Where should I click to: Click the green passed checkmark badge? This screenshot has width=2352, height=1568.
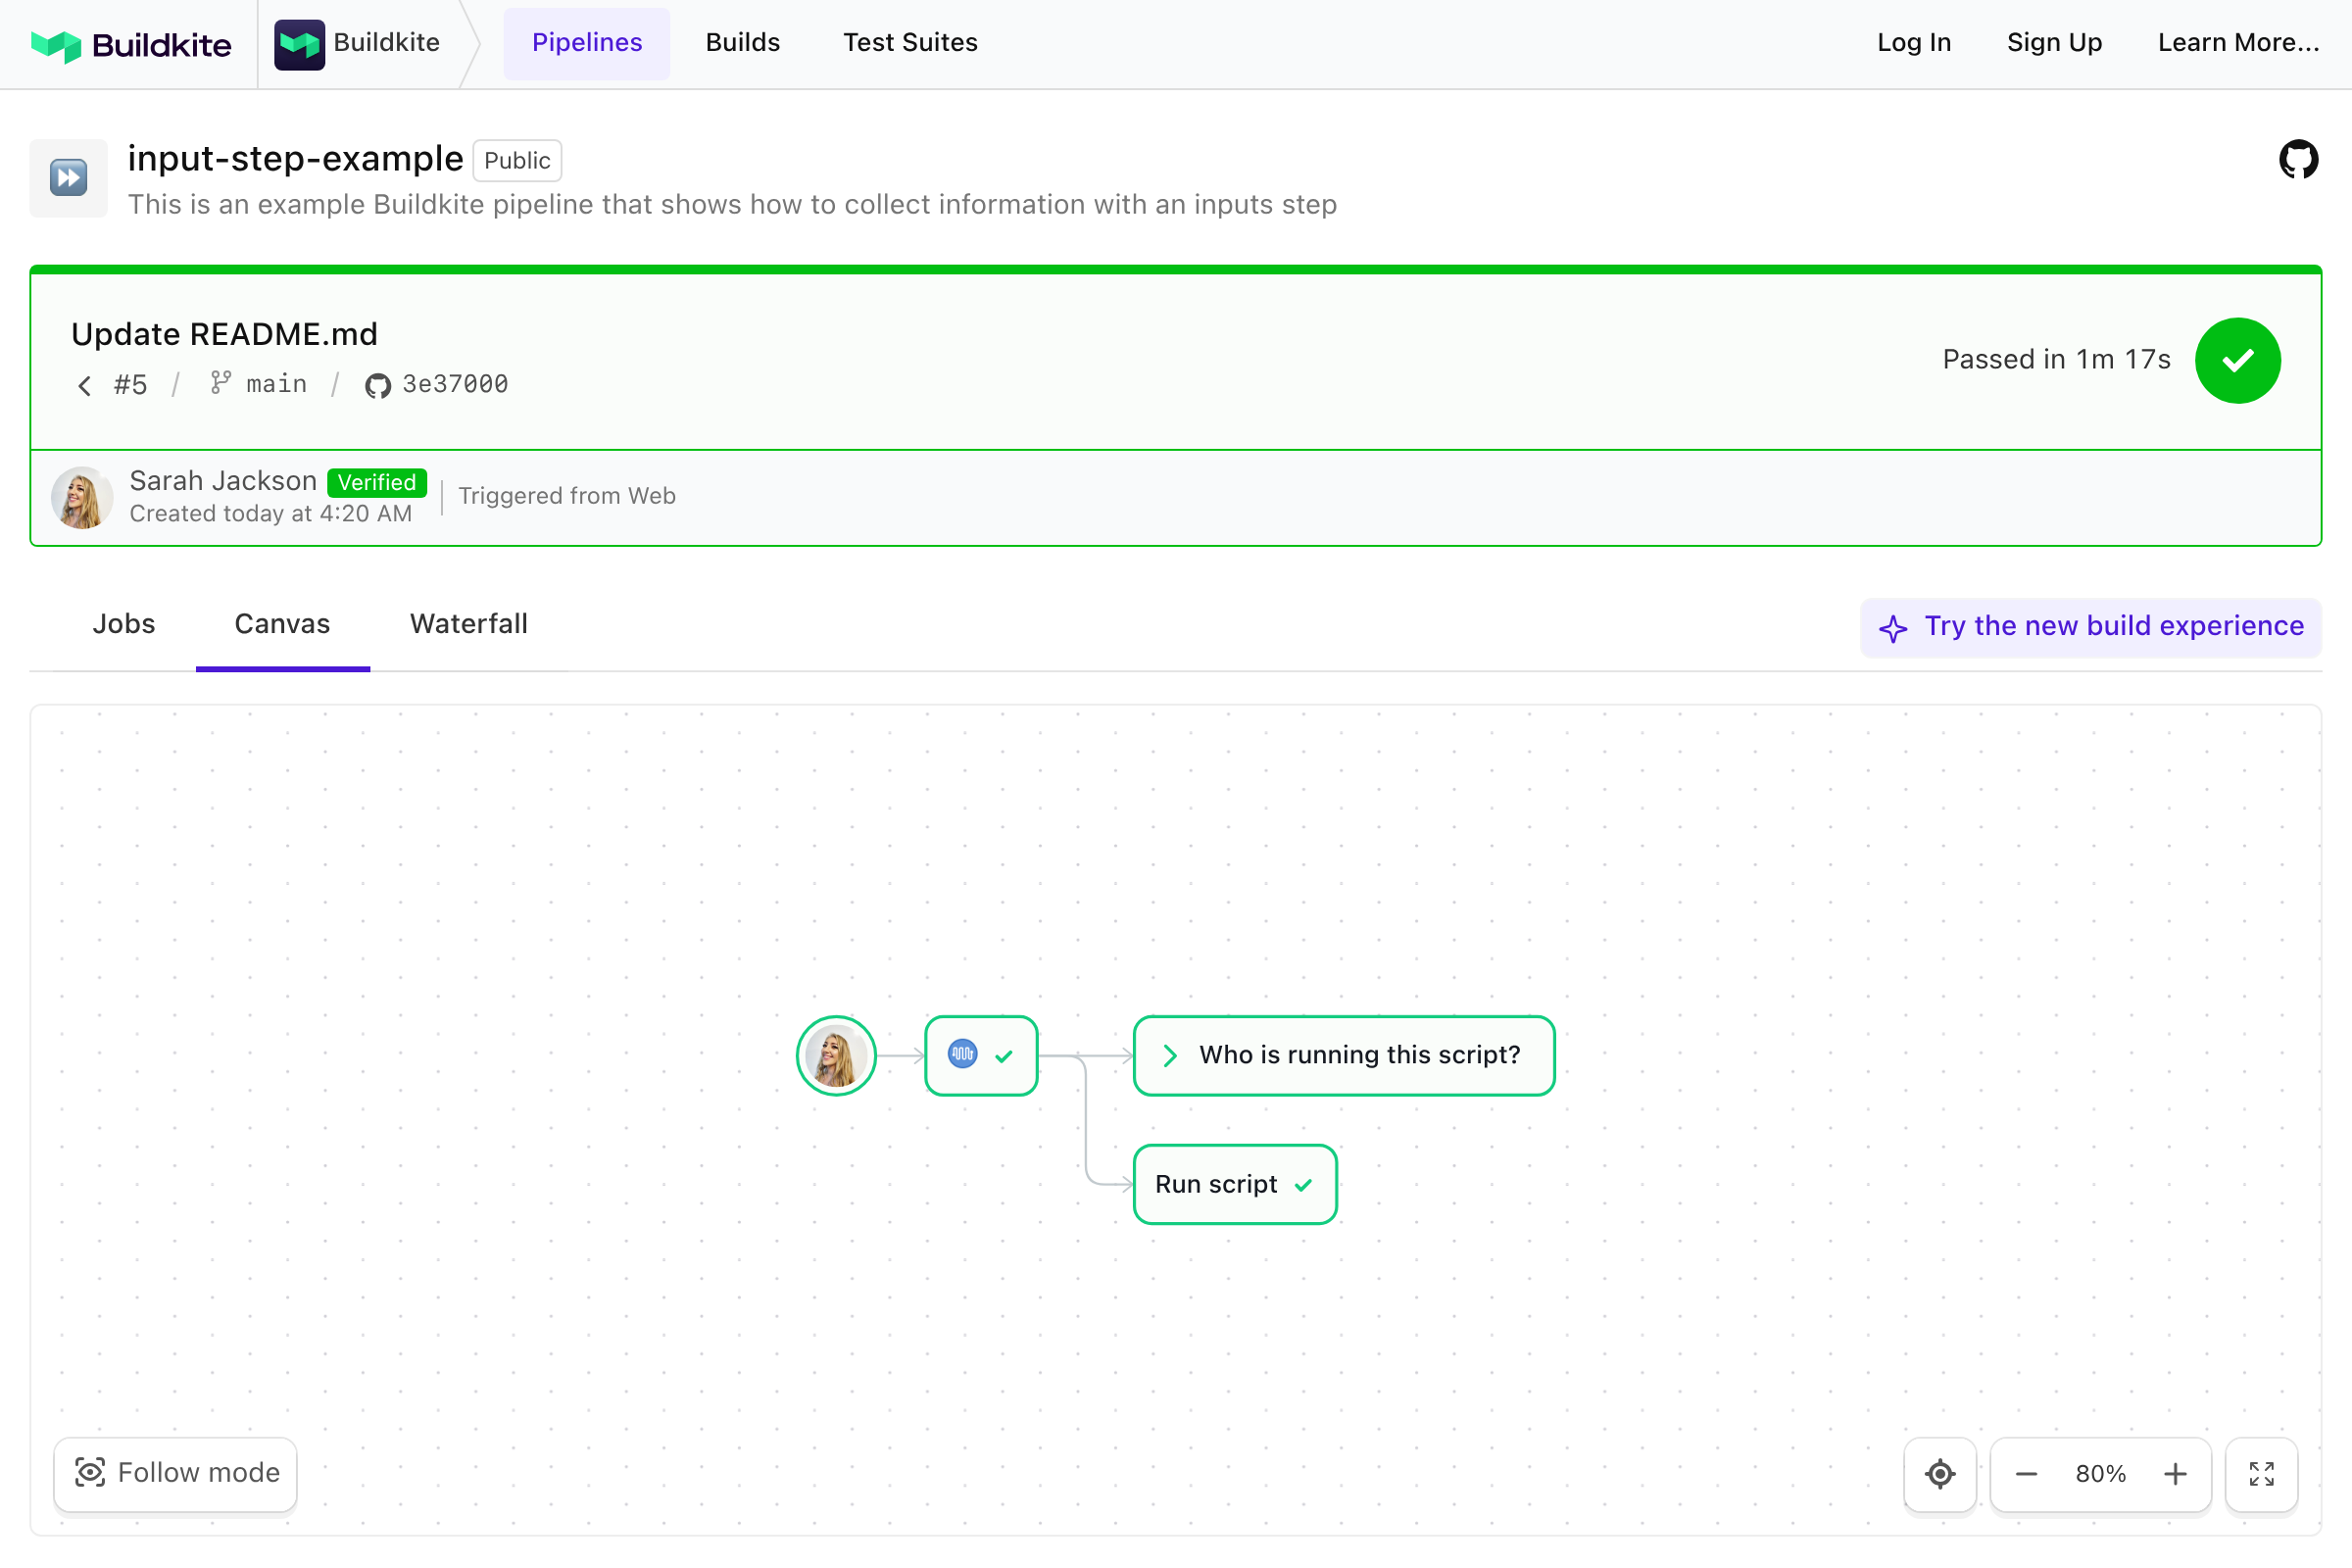click(2236, 361)
